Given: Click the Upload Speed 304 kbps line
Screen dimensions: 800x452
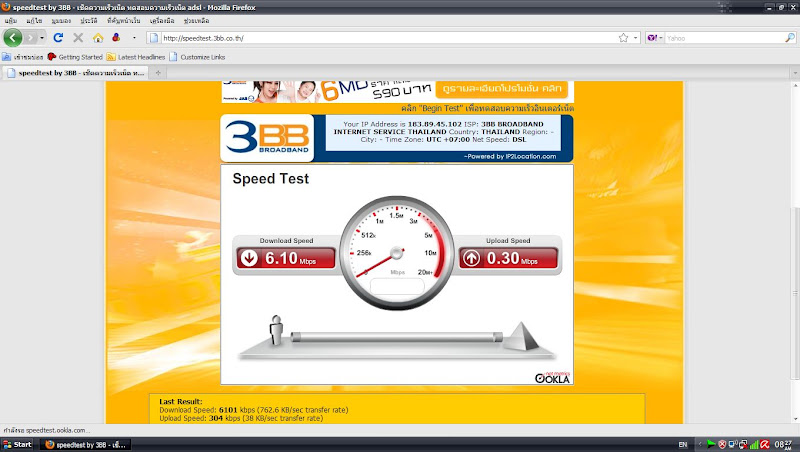Looking at the screenshot, I should [241, 418].
